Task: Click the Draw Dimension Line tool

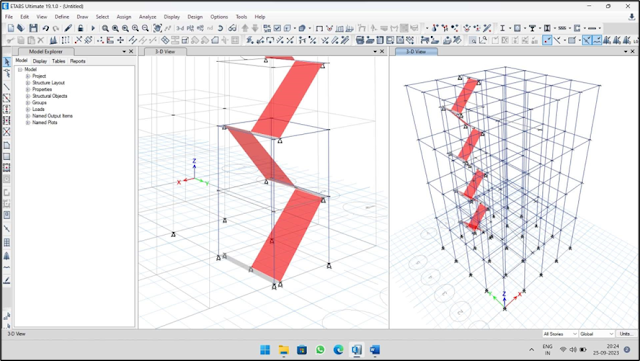Action: tap(7, 280)
